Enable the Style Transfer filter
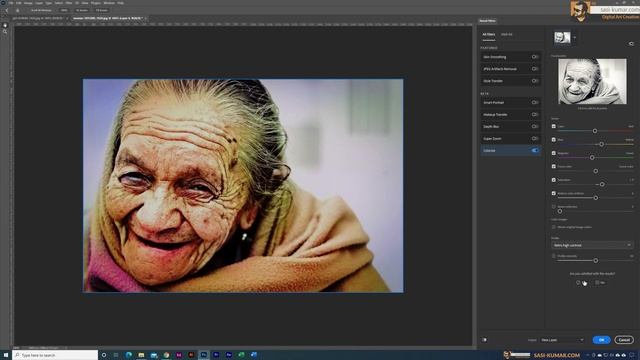The image size is (640, 360). pos(535,81)
